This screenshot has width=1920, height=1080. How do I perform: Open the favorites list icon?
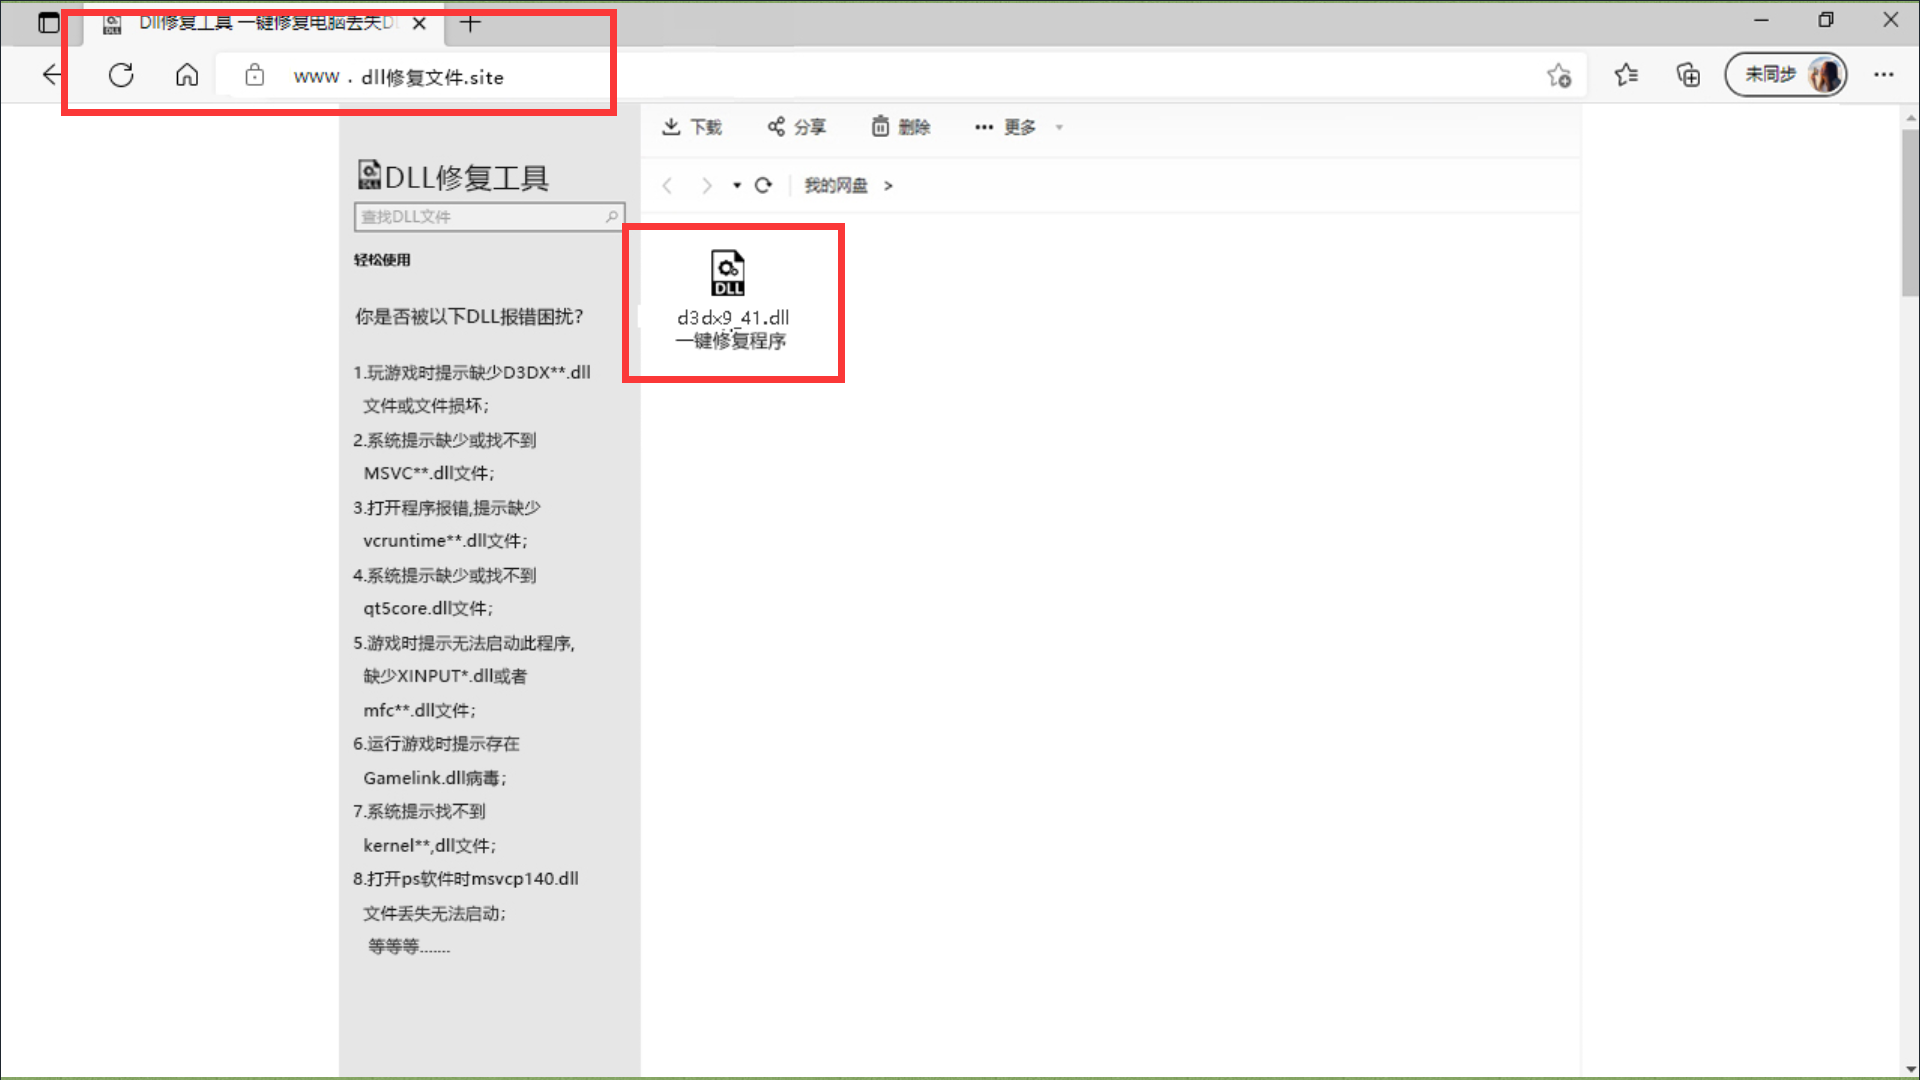pos(1626,75)
